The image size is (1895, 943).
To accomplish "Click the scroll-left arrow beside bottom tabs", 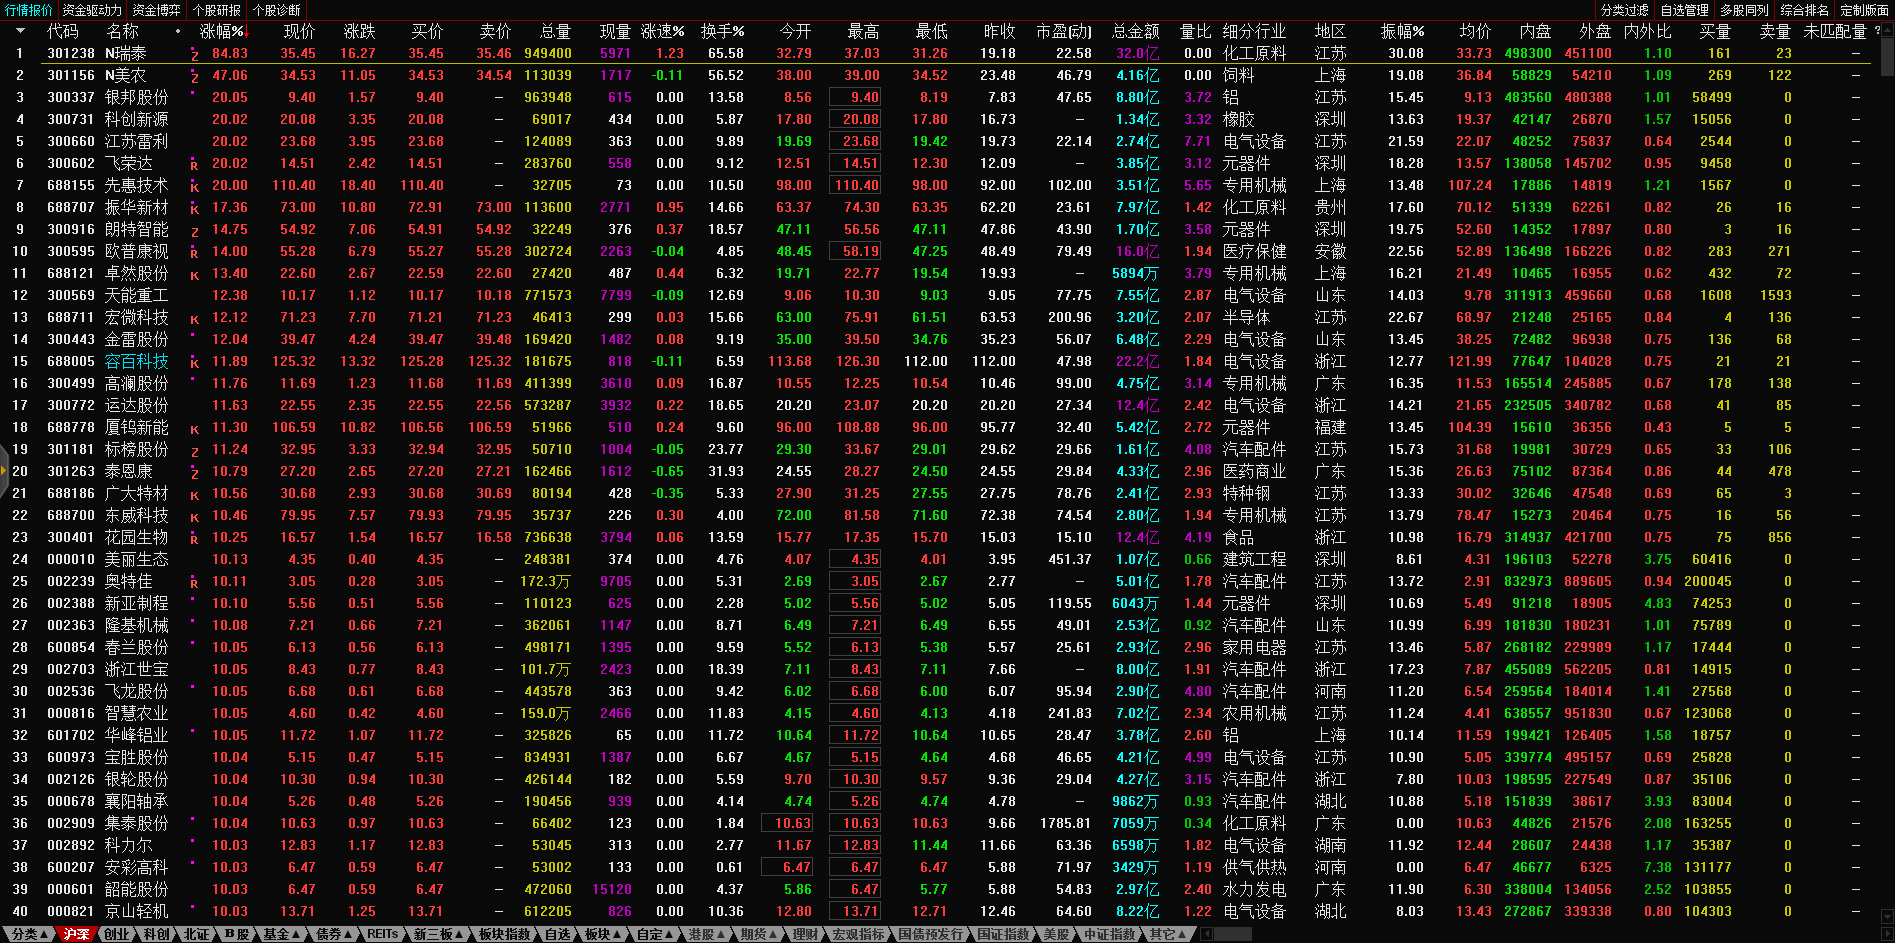I will (x=1206, y=934).
